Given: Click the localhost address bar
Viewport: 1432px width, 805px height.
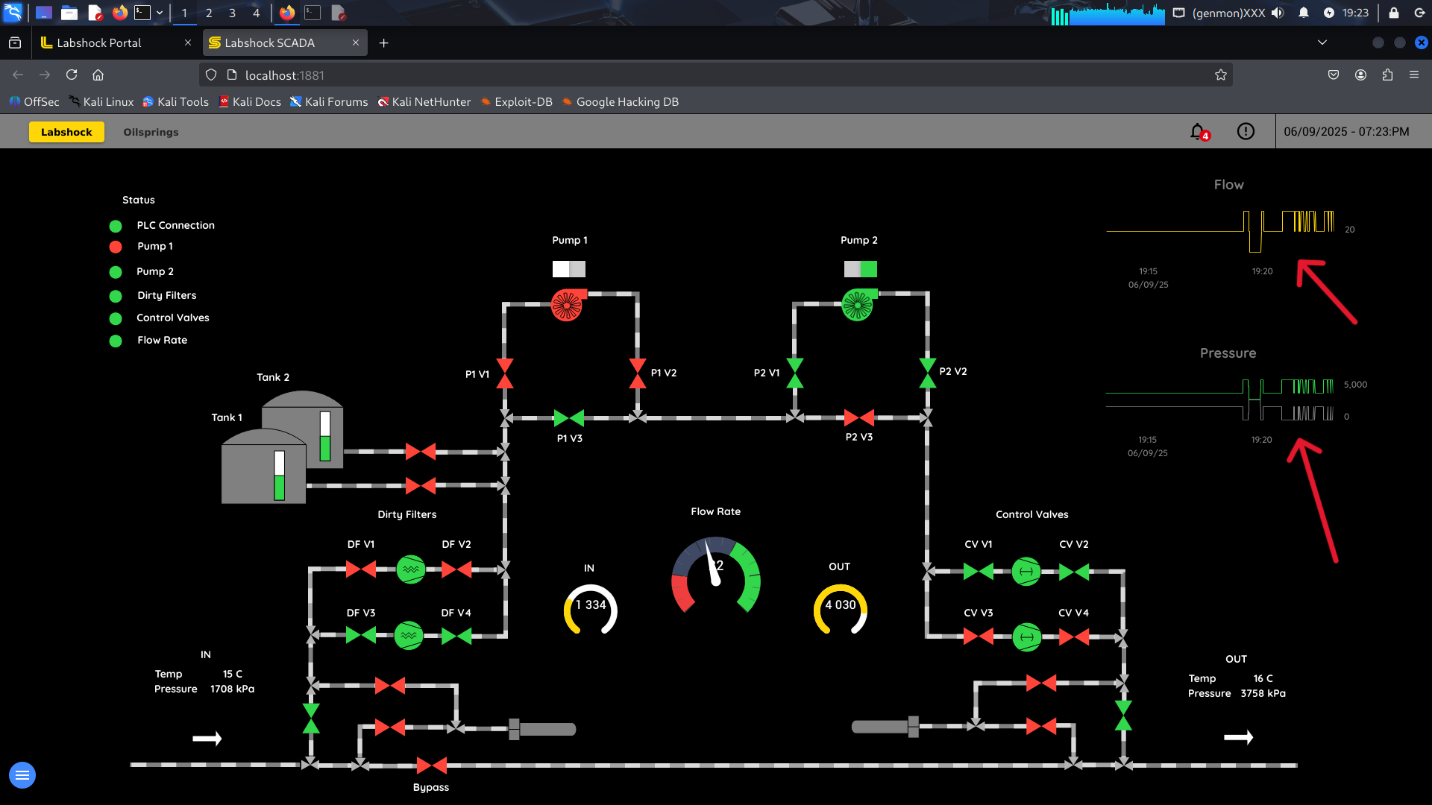Looking at the screenshot, I should (x=700, y=75).
